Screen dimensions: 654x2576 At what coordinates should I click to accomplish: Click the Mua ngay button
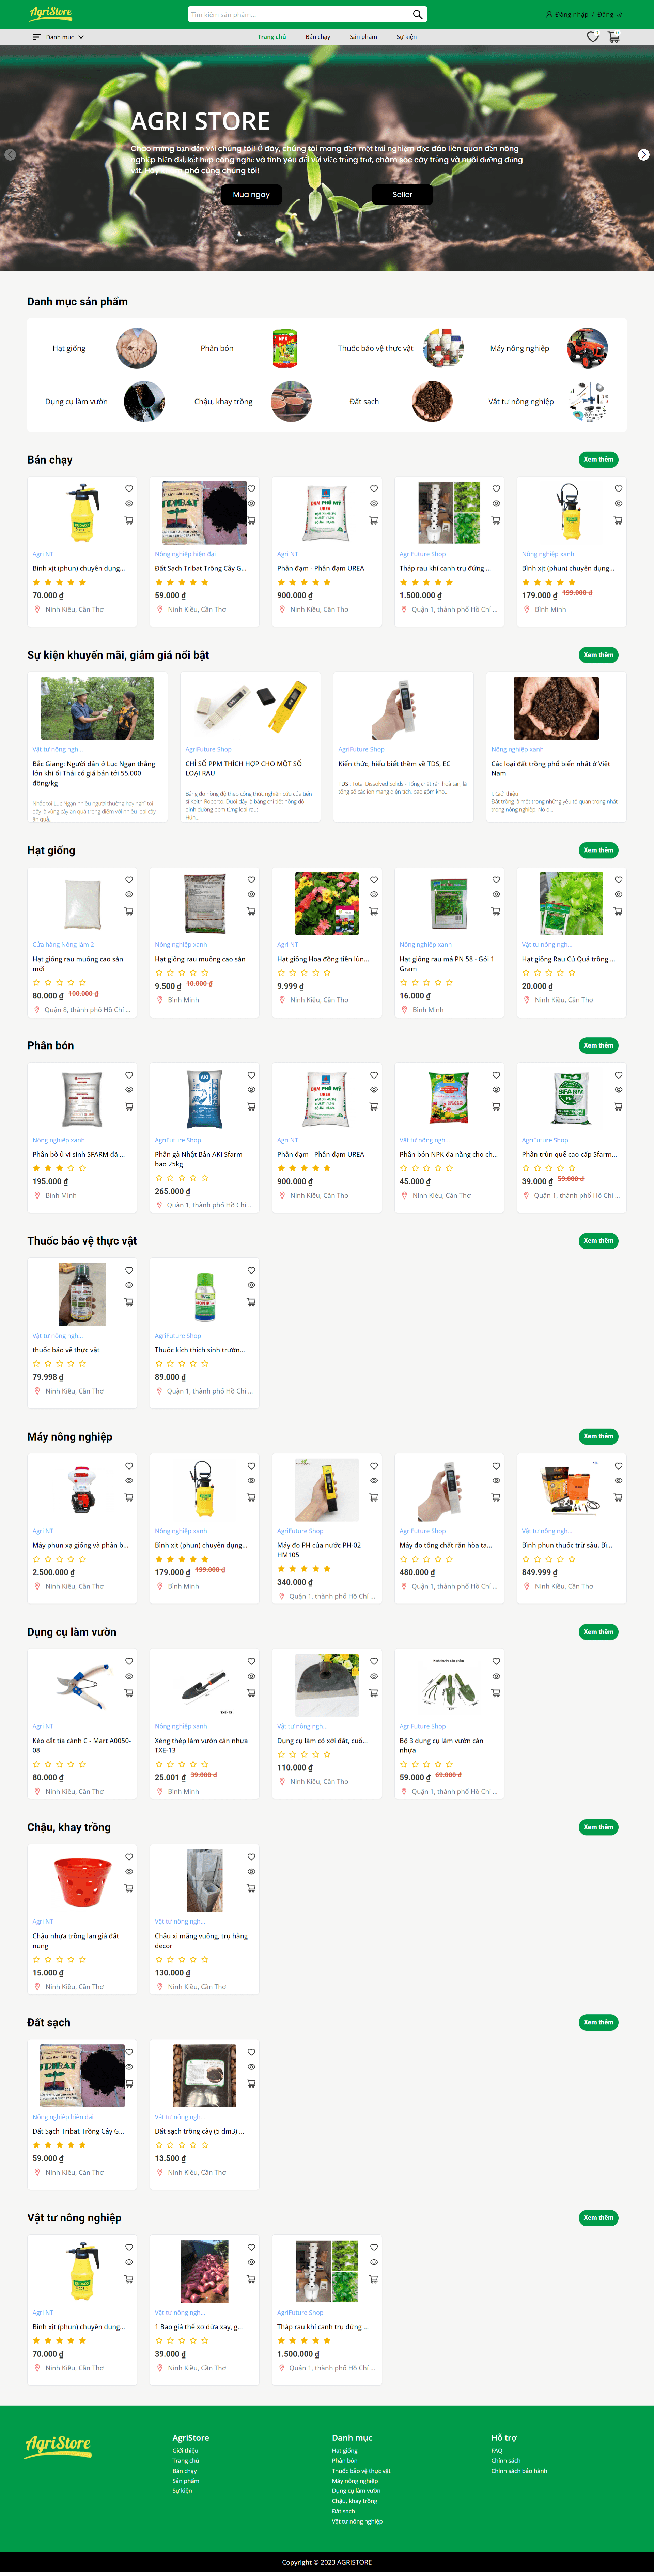(251, 195)
